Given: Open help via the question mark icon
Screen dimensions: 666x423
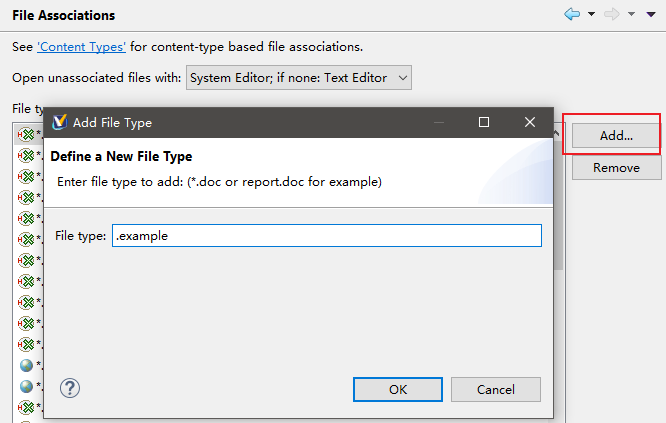Looking at the screenshot, I should coord(70,388).
